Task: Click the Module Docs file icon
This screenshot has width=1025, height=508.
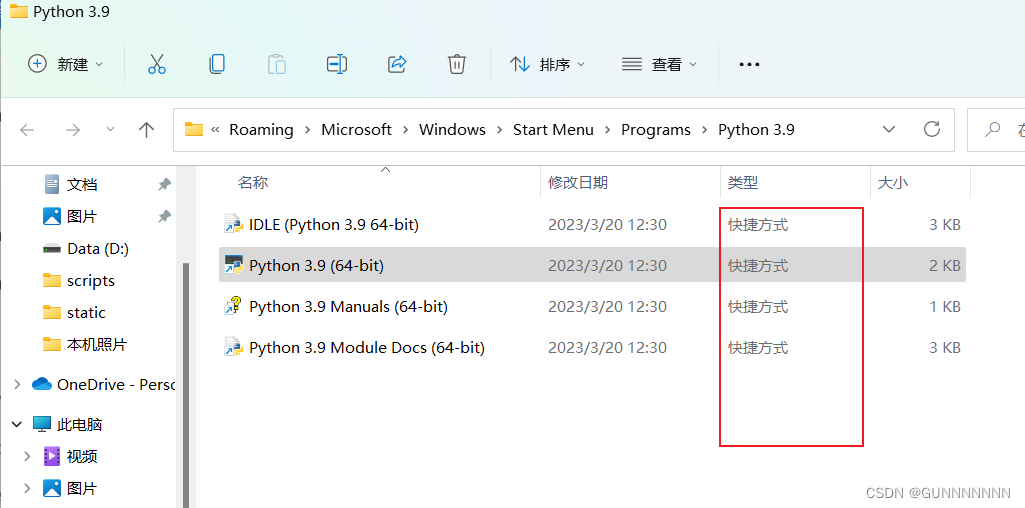Action: pos(233,347)
